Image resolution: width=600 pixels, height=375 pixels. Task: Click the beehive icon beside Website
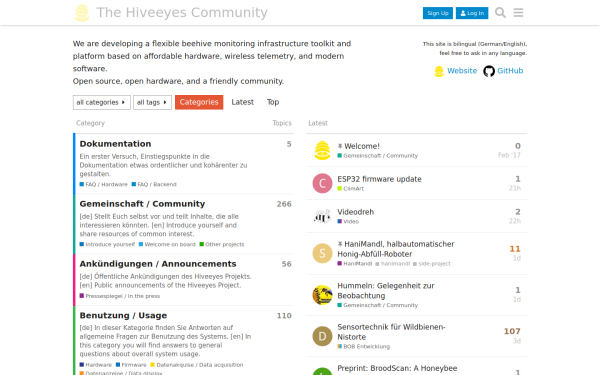[439, 71]
